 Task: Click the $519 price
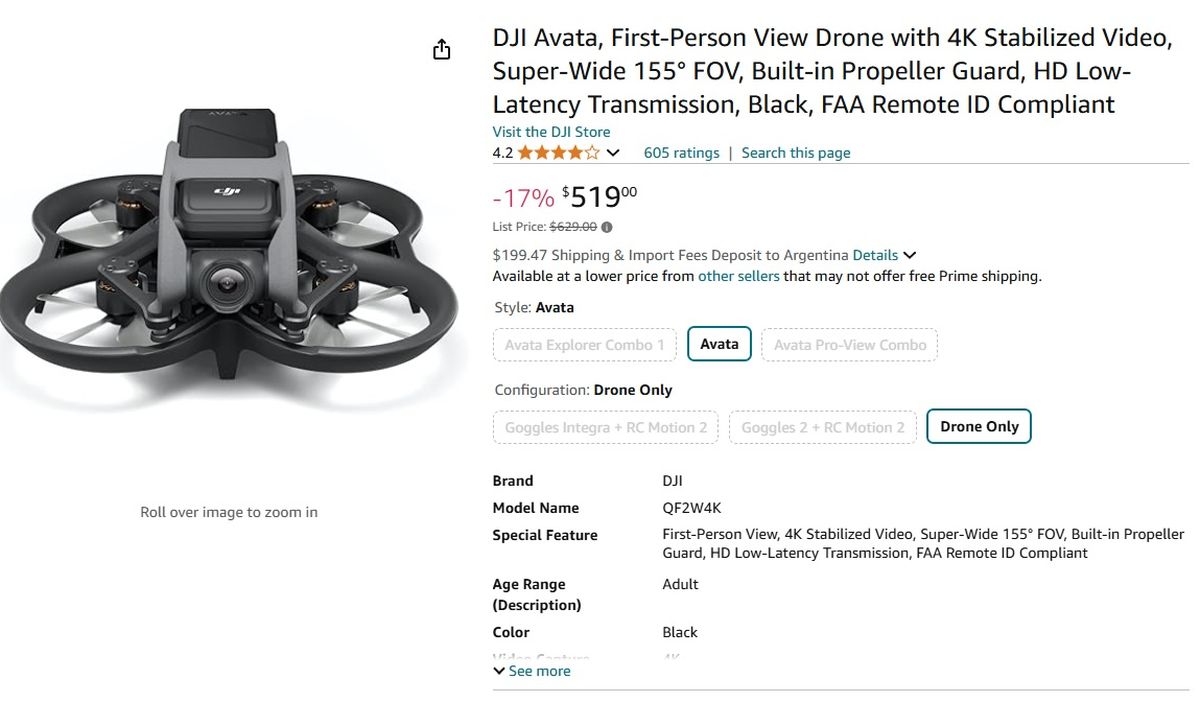point(599,196)
